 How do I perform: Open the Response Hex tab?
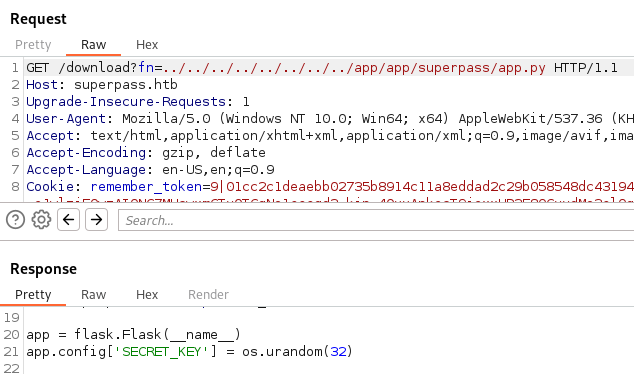[x=147, y=294]
